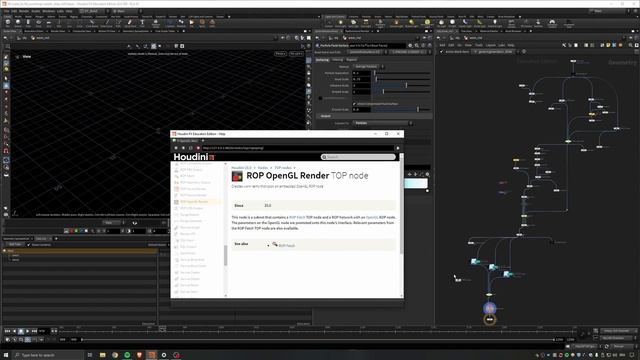Switch to the Filtering parameter tab
The height and width of the screenshot is (360, 640).
(x=338, y=60)
